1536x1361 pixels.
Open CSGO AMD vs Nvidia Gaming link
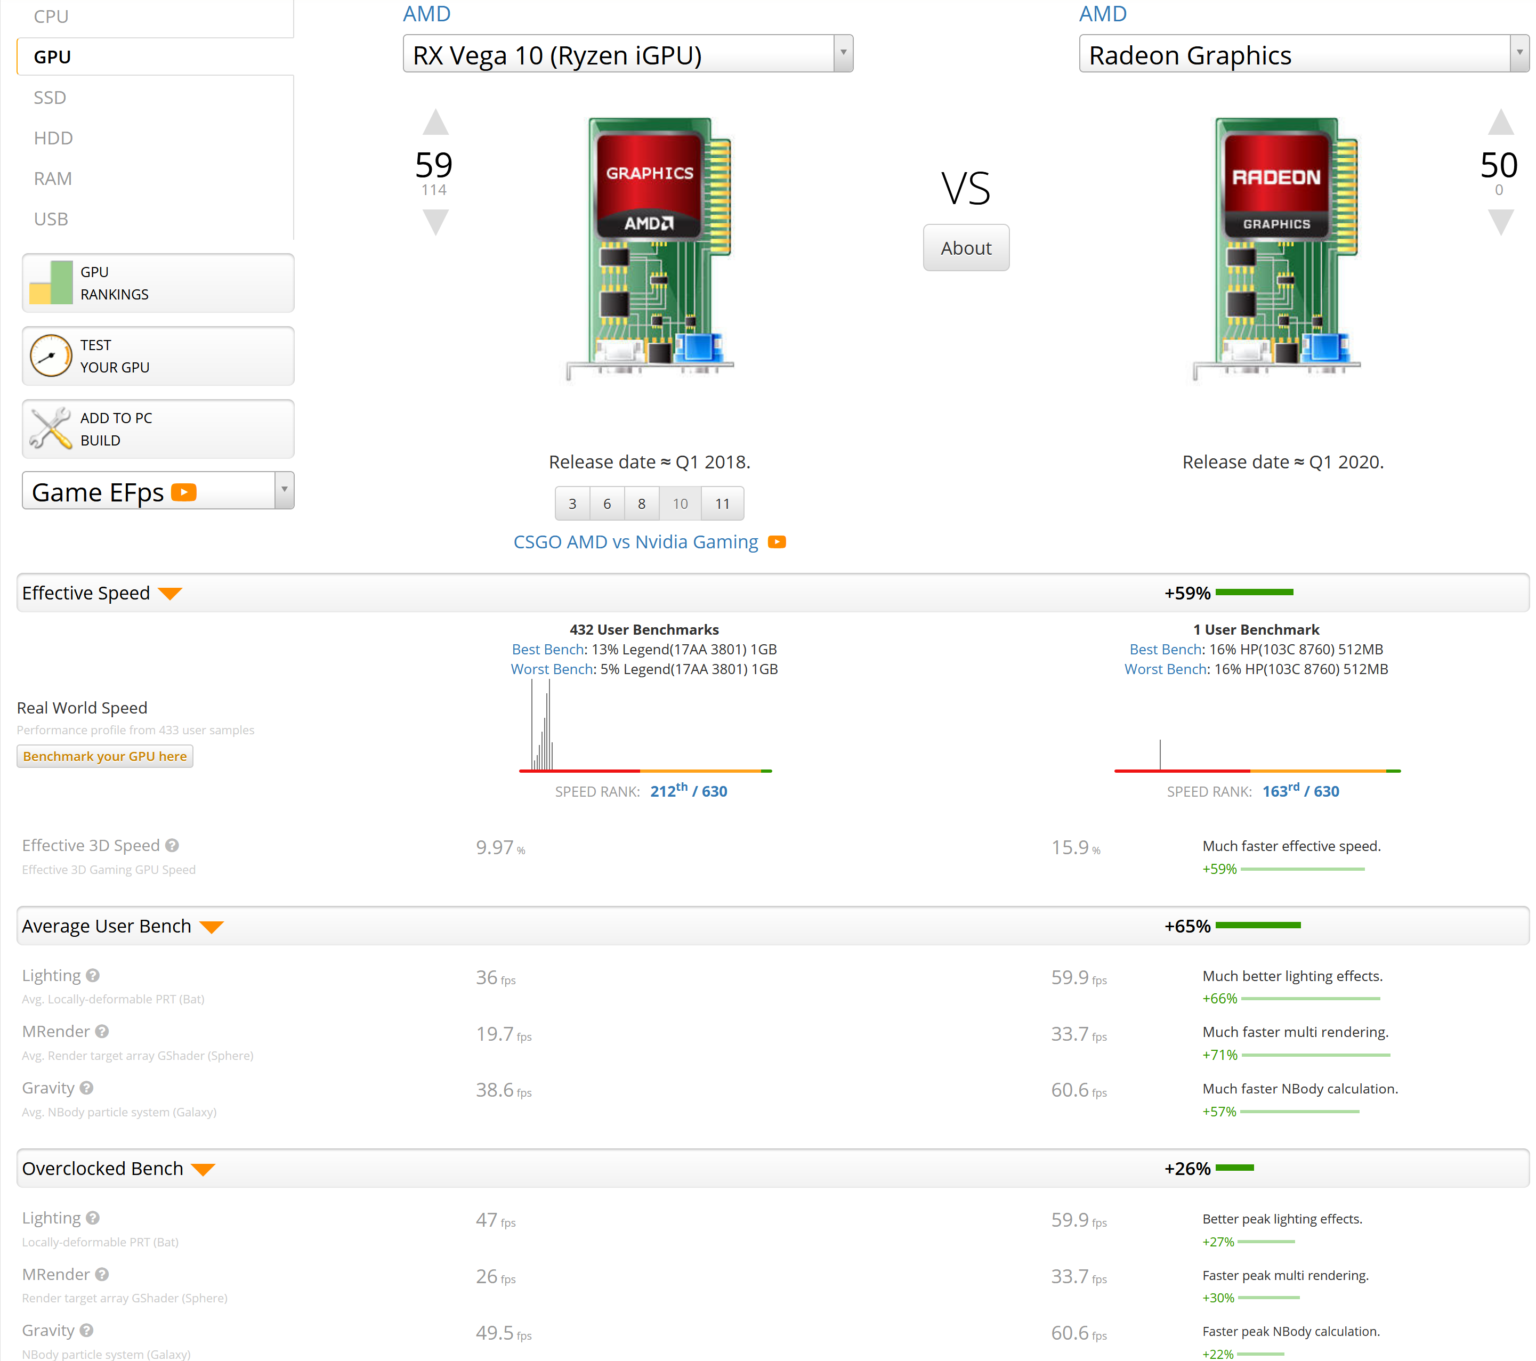636,542
